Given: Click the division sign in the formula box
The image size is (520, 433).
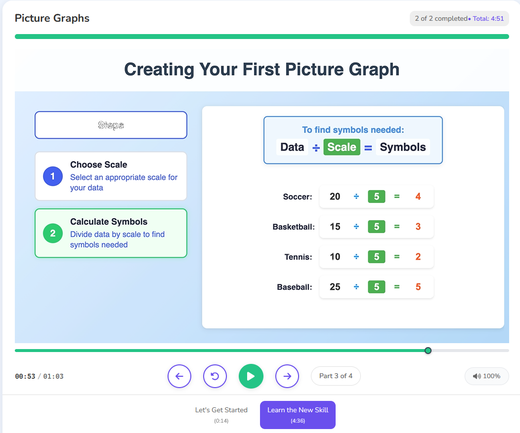Looking at the screenshot, I should coord(316,147).
